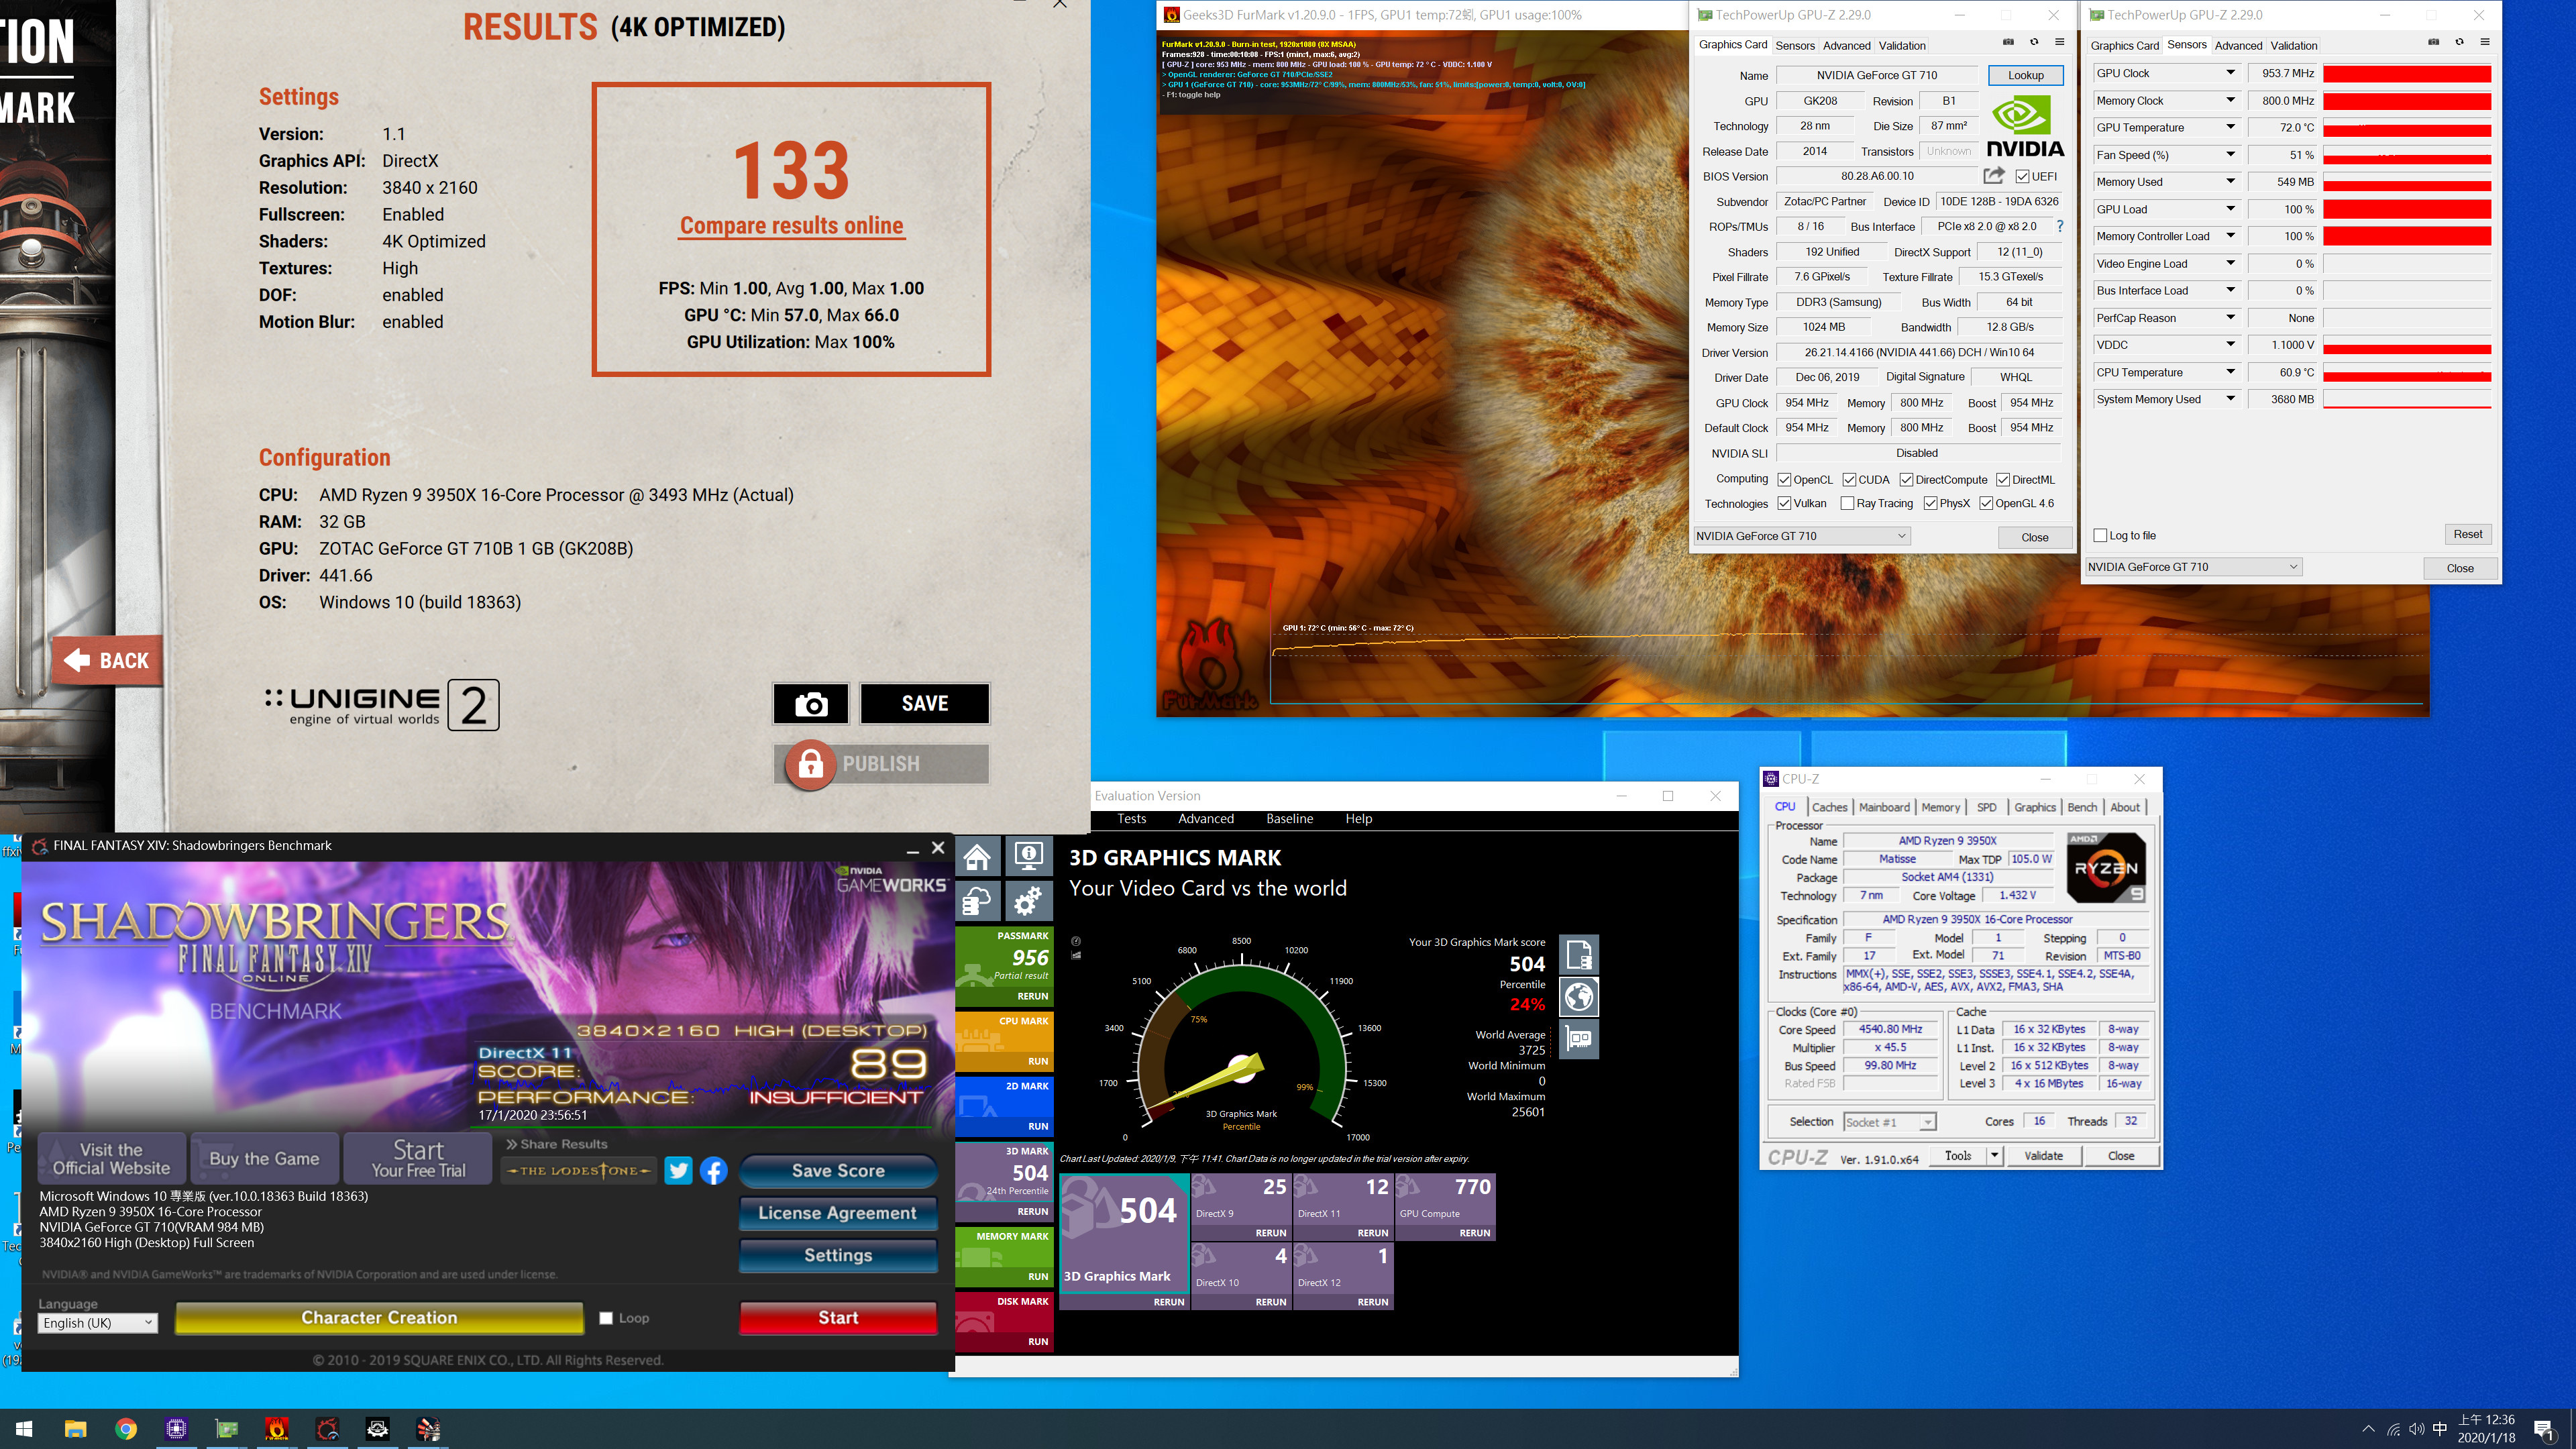This screenshot has width=2576, height=1449.
Task: Expand GPU Temperature sensor dropdown
Action: pos(2230,127)
